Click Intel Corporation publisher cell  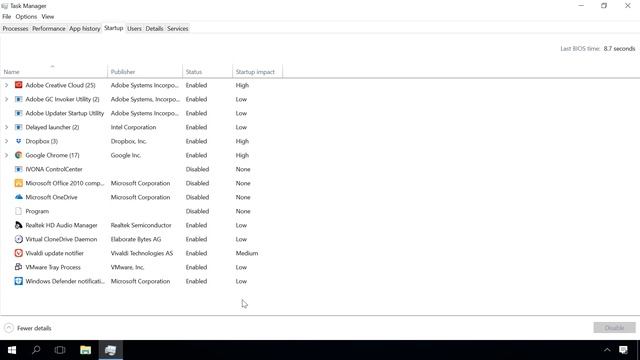pyautogui.click(x=133, y=127)
